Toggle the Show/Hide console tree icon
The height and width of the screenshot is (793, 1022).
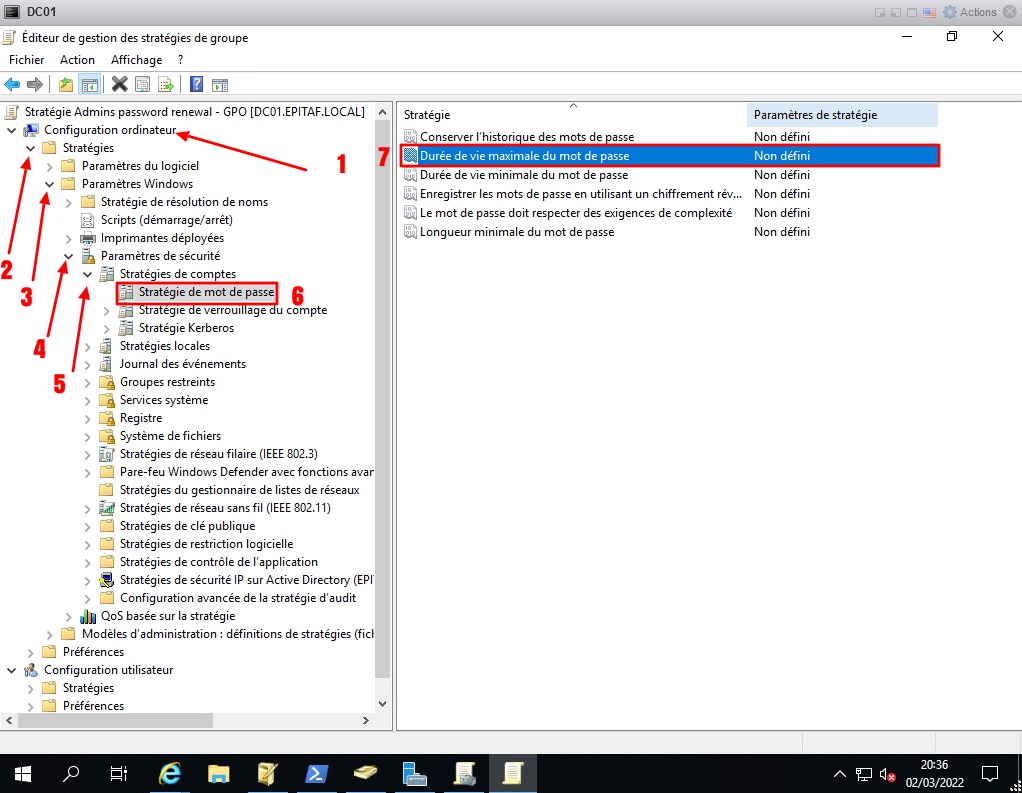90,84
